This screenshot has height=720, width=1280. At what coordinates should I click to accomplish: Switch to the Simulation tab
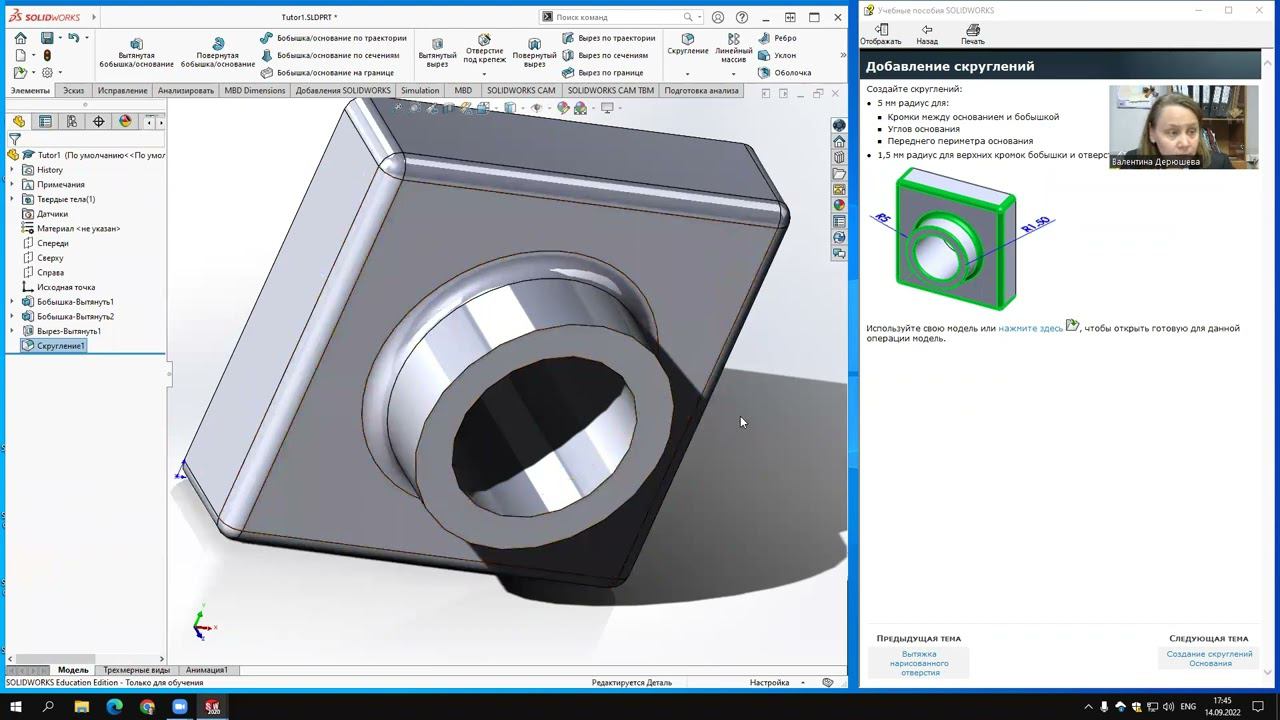[x=420, y=90]
